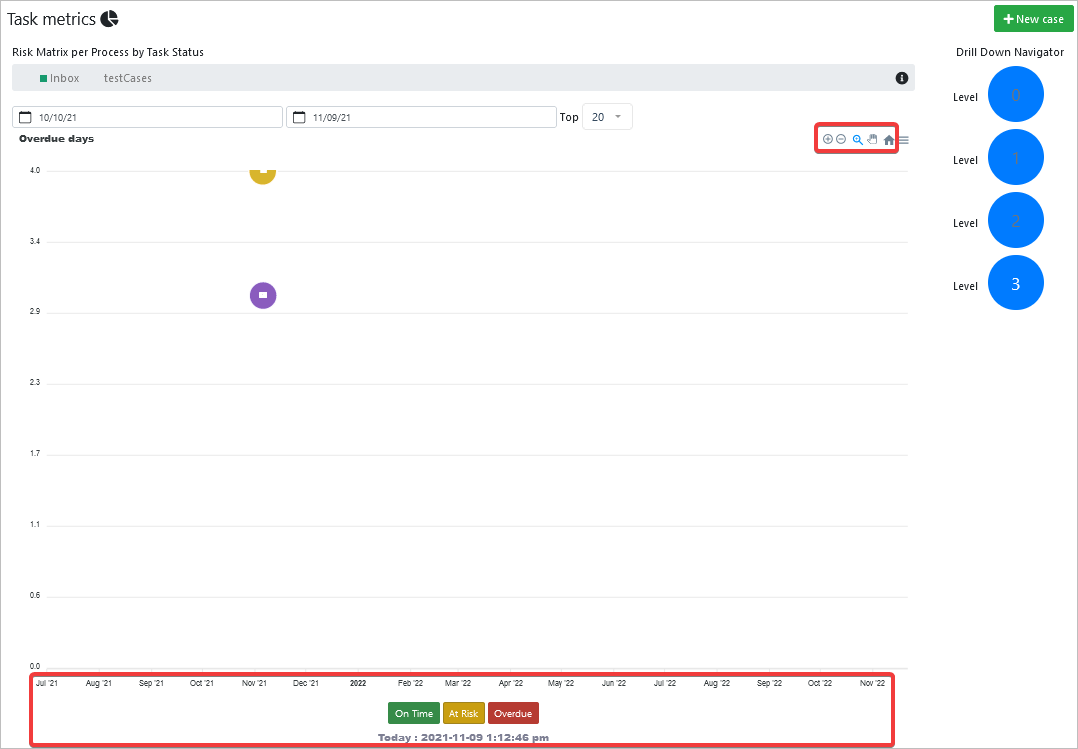Image resolution: width=1078 pixels, height=749 pixels.
Task: Expand the Top 20 dropdown
Action: [x=607, y=117]
